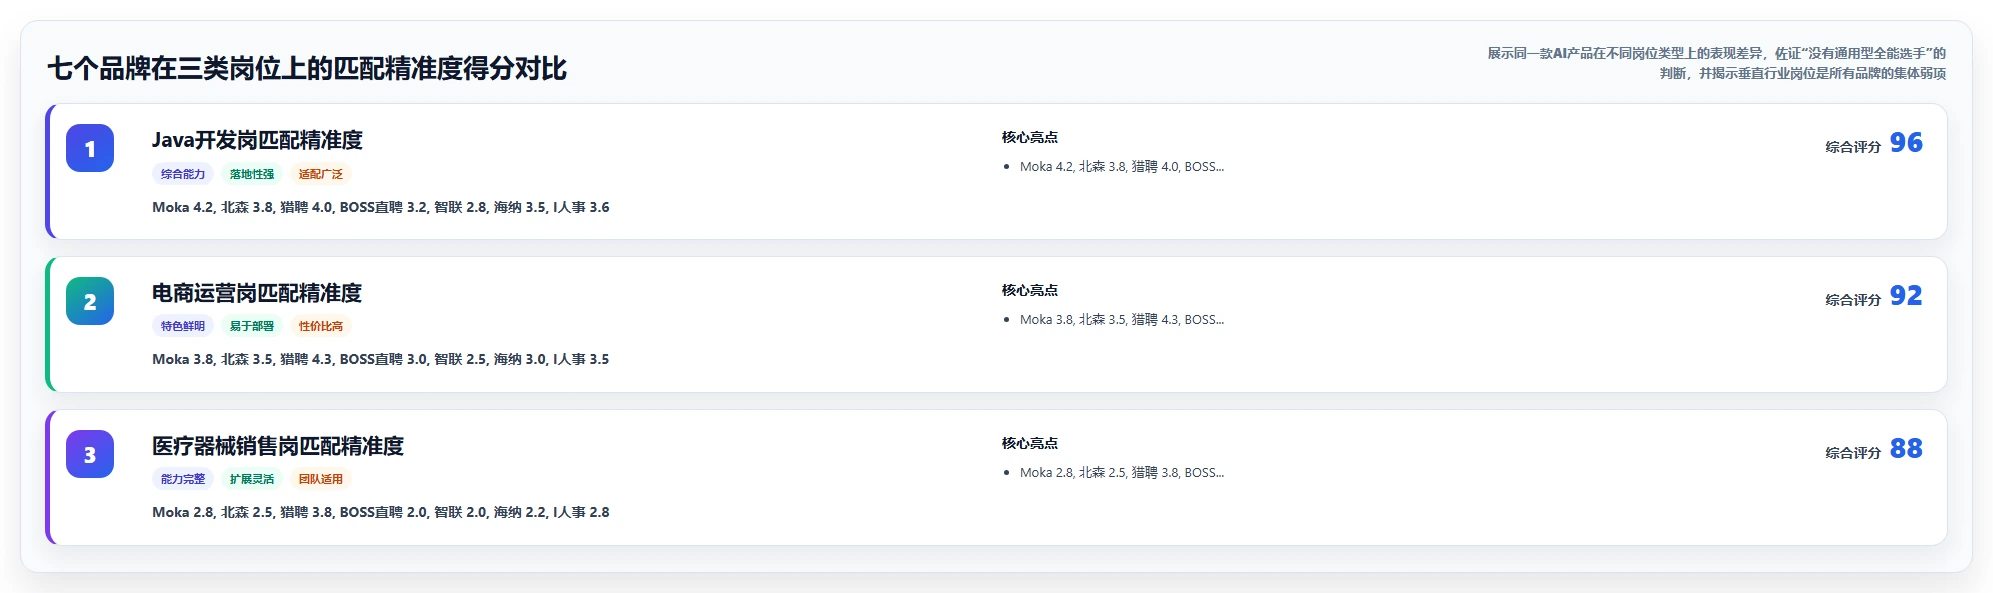Open the 医疗器械销售岗匹配精准度 card title
1993x593 pixels.
278,446
